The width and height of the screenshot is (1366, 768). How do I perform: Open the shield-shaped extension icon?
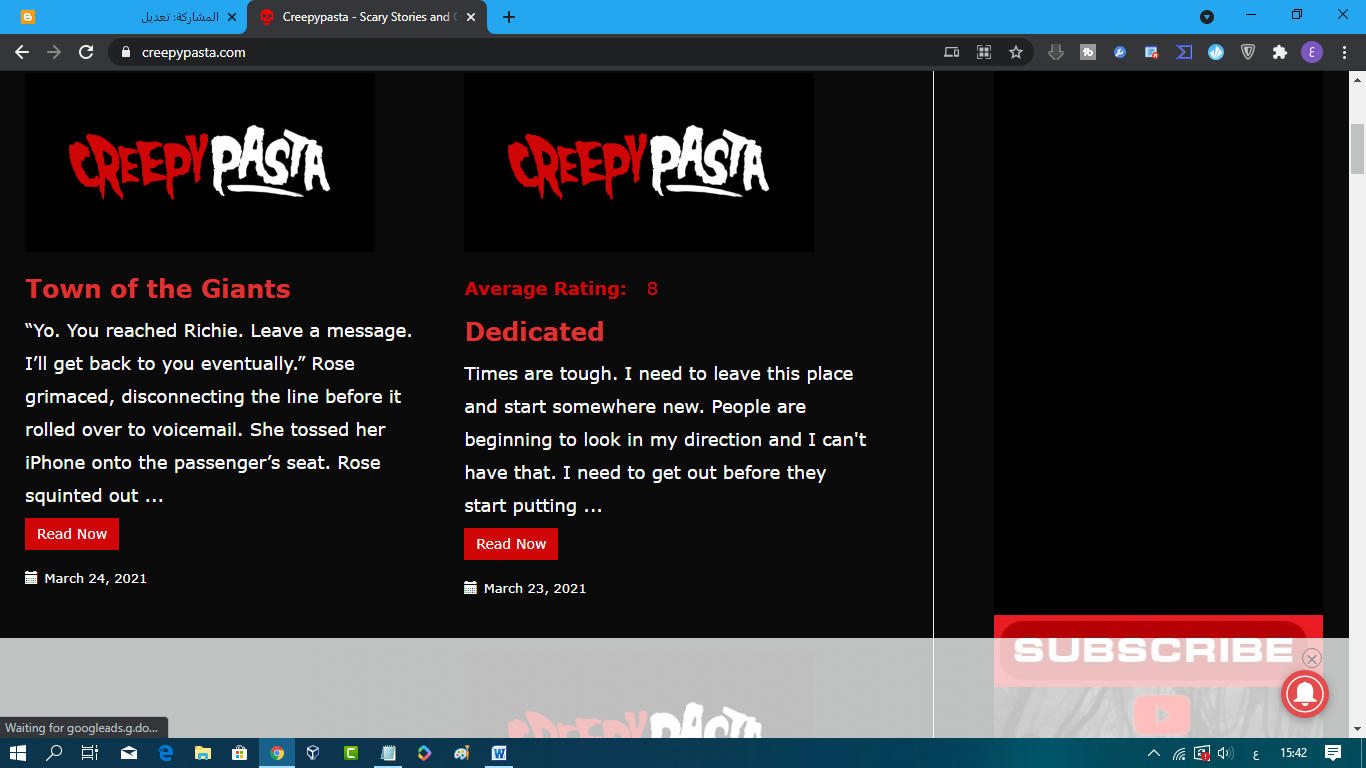pyautogui.click(x=1248, y=52)
